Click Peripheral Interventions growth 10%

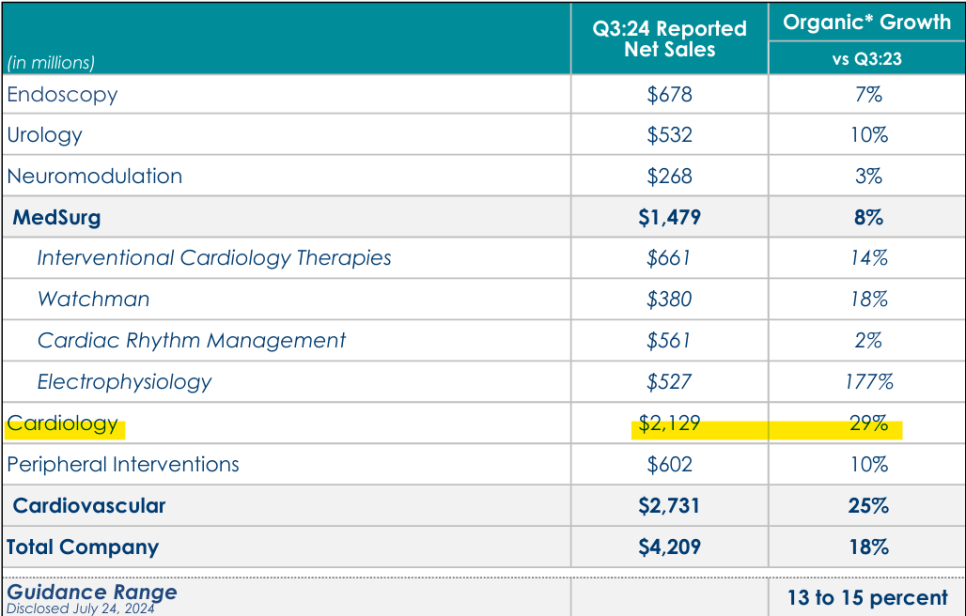[869, 464]
